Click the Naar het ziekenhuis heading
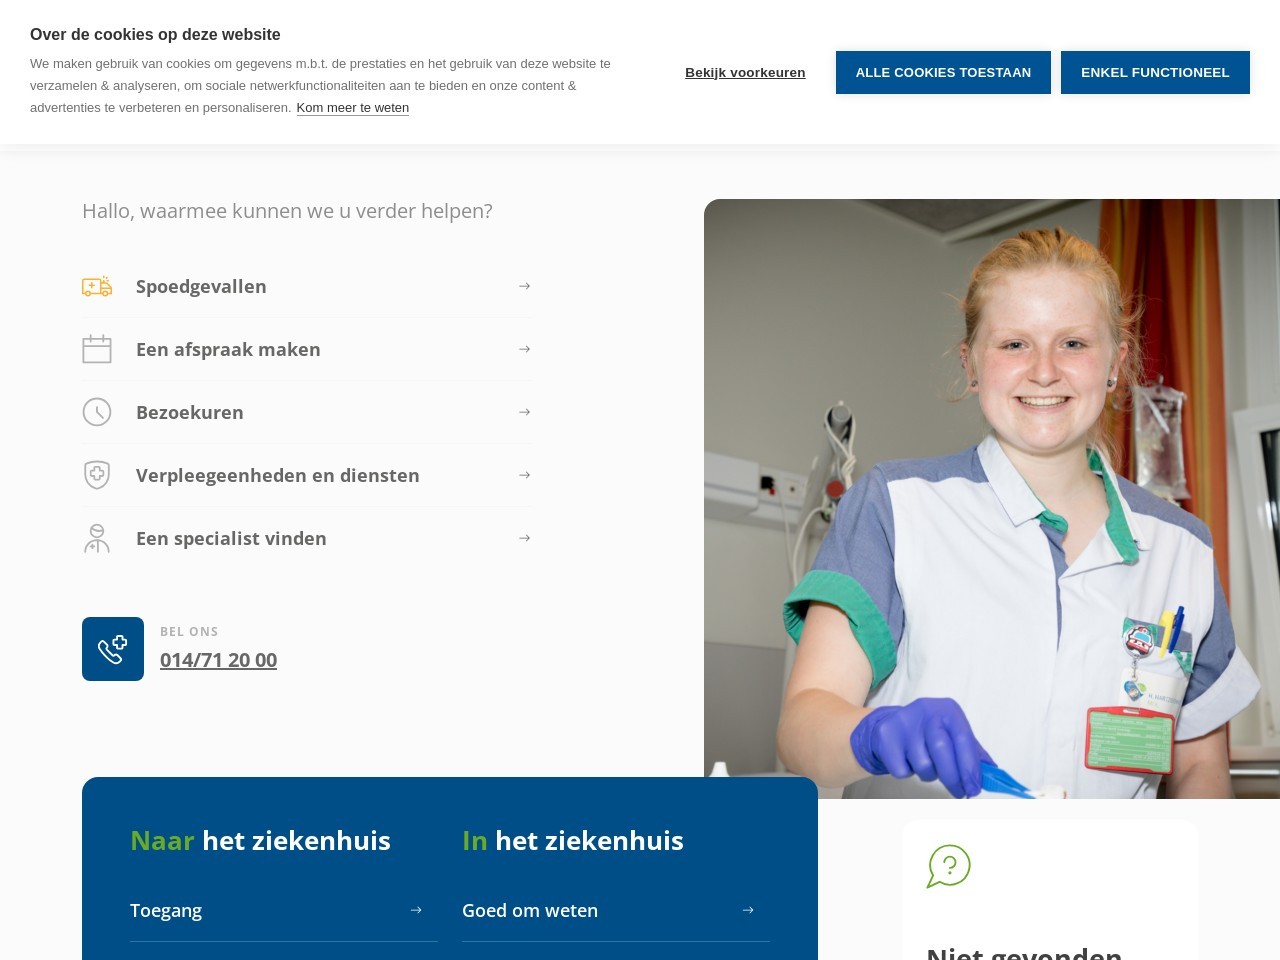 pos(260,840)
